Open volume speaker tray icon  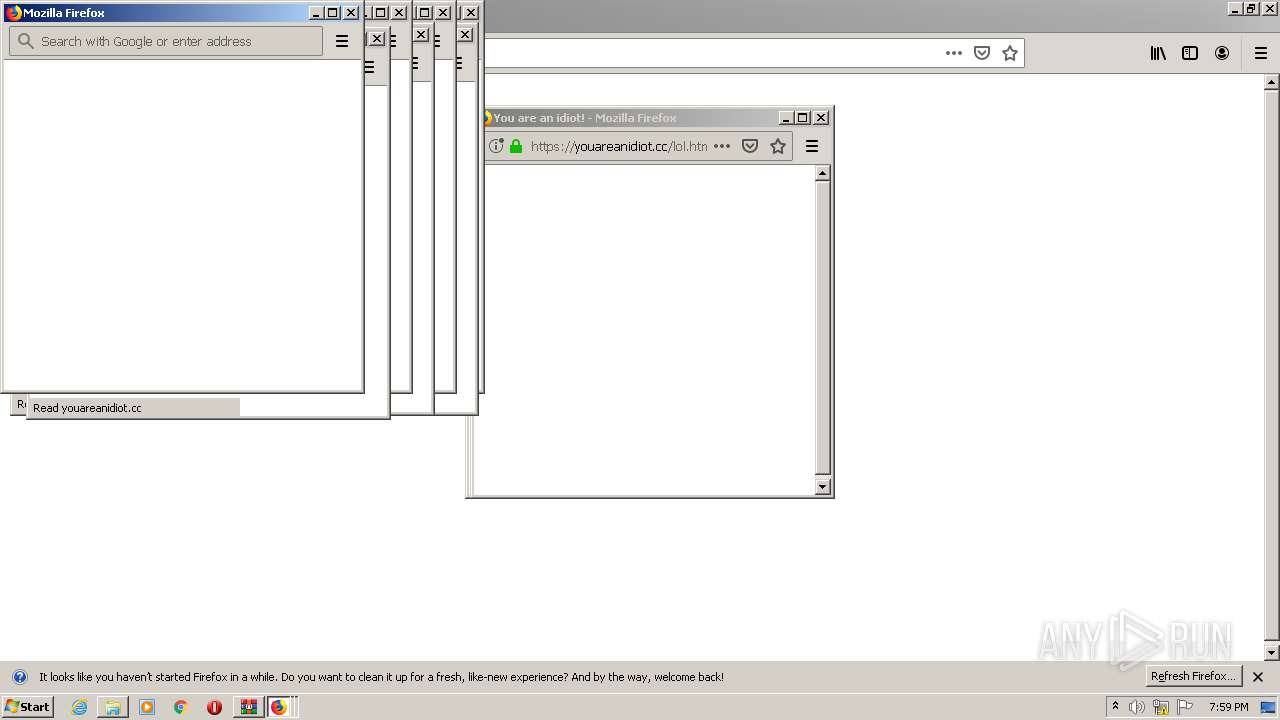coord(1137,707)
